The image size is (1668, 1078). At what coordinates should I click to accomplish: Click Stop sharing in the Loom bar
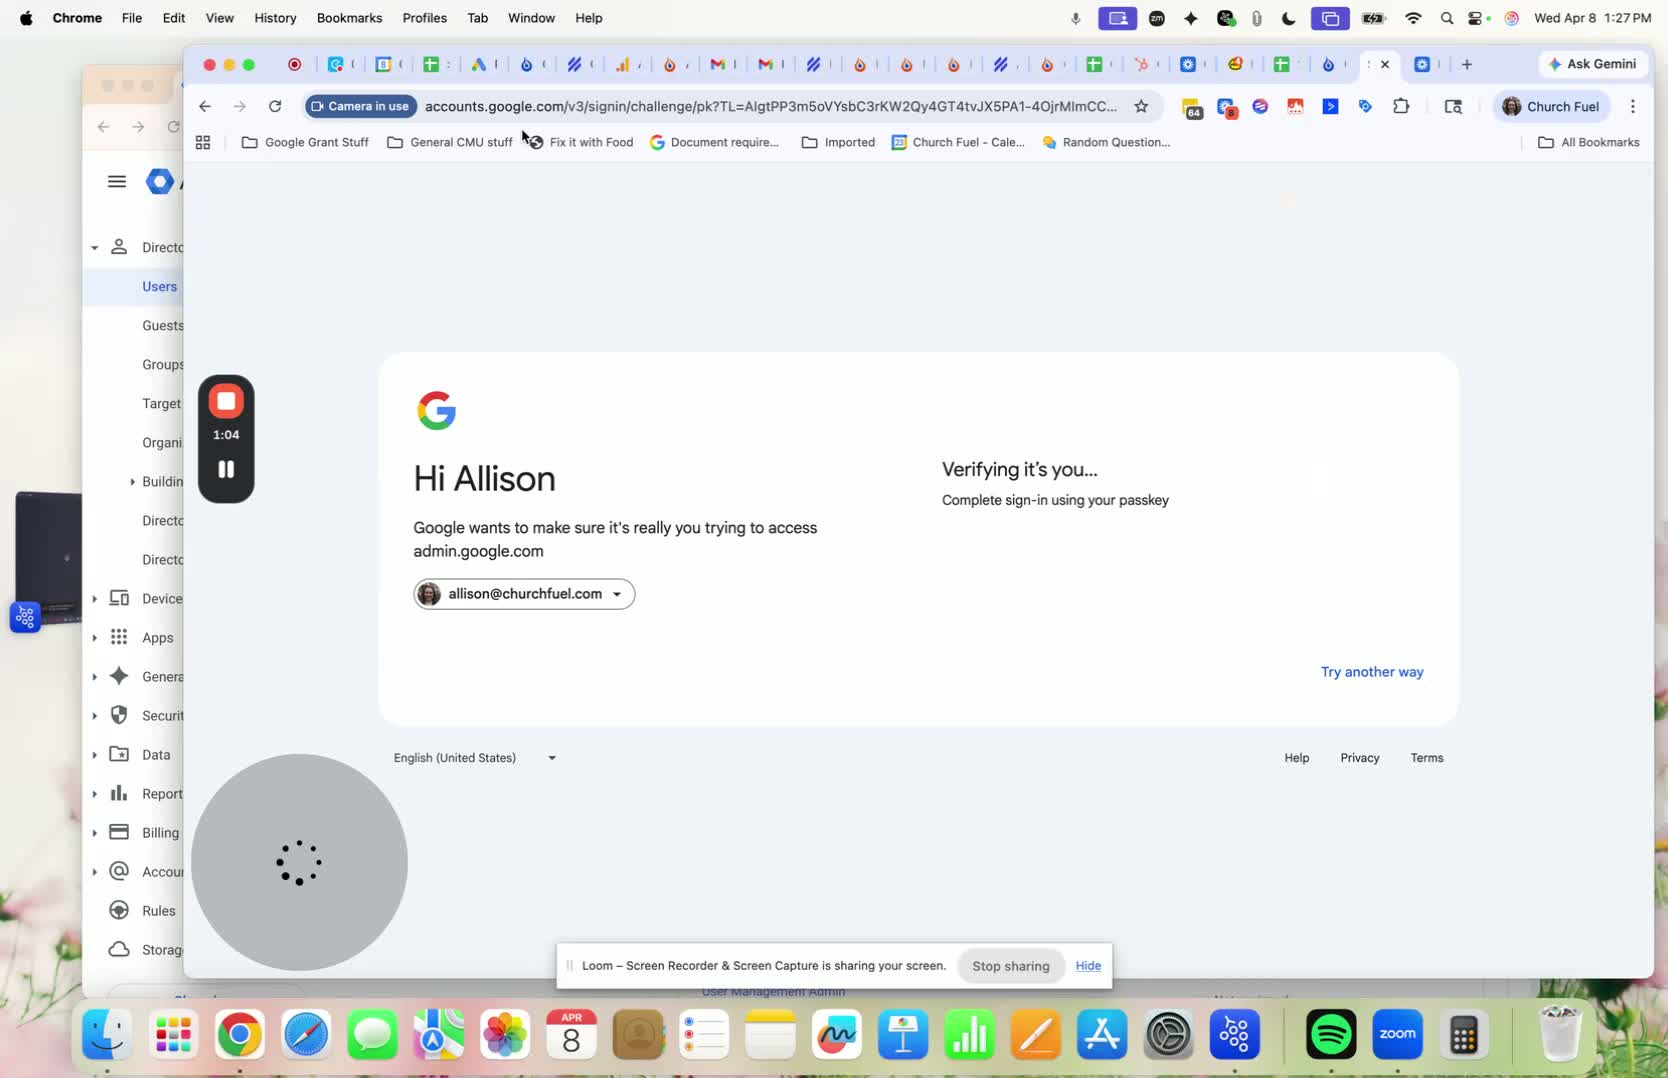click(1011, 966)
